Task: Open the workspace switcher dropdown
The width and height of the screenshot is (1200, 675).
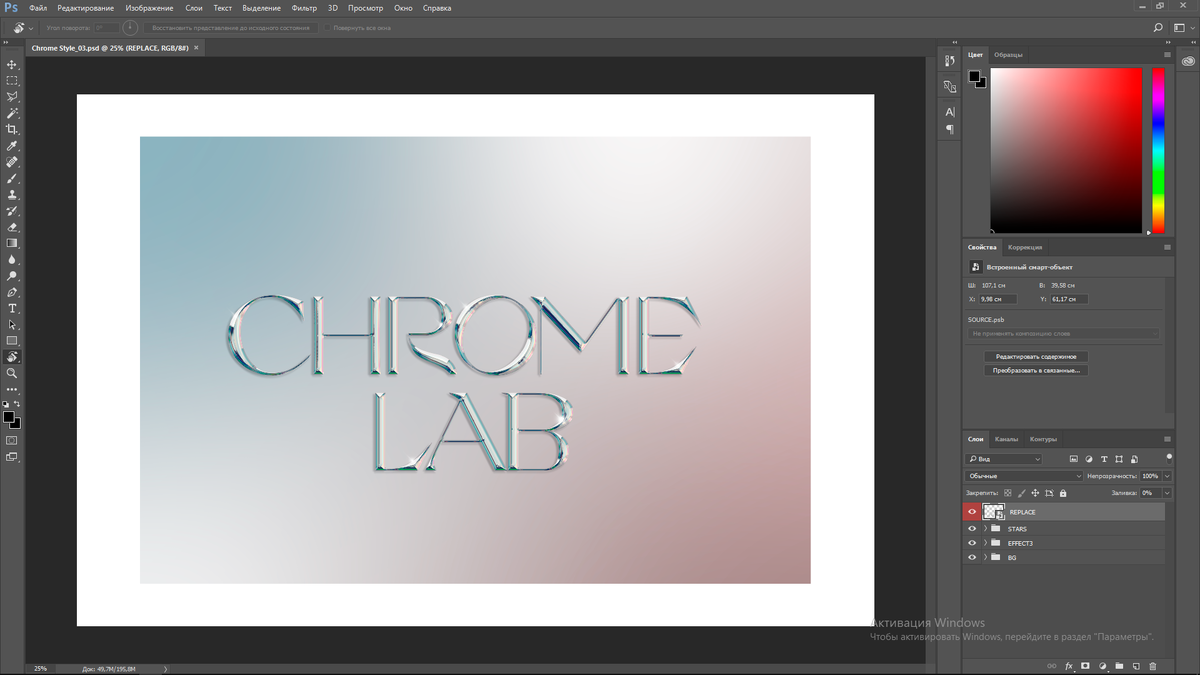Action: (1182, 28)
